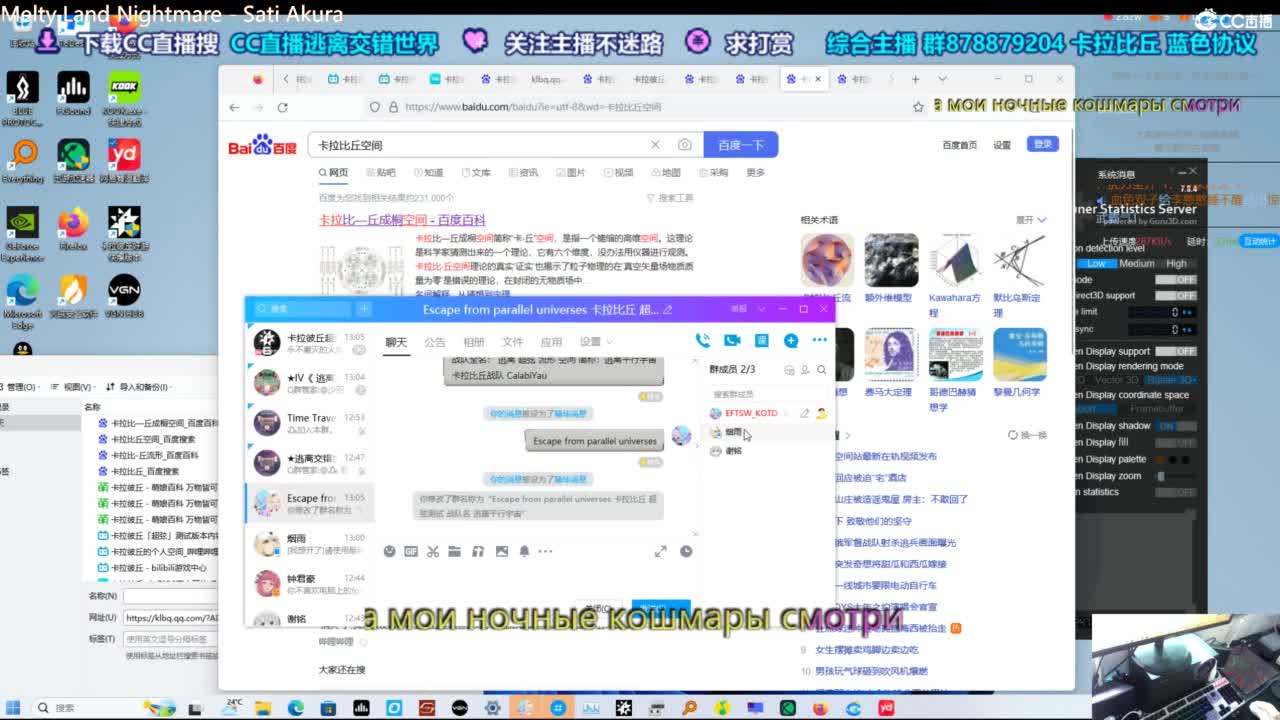Open a new Firefox tab with plus button
This screenshot has height=720, width=1280.
(x=915, y=79)
